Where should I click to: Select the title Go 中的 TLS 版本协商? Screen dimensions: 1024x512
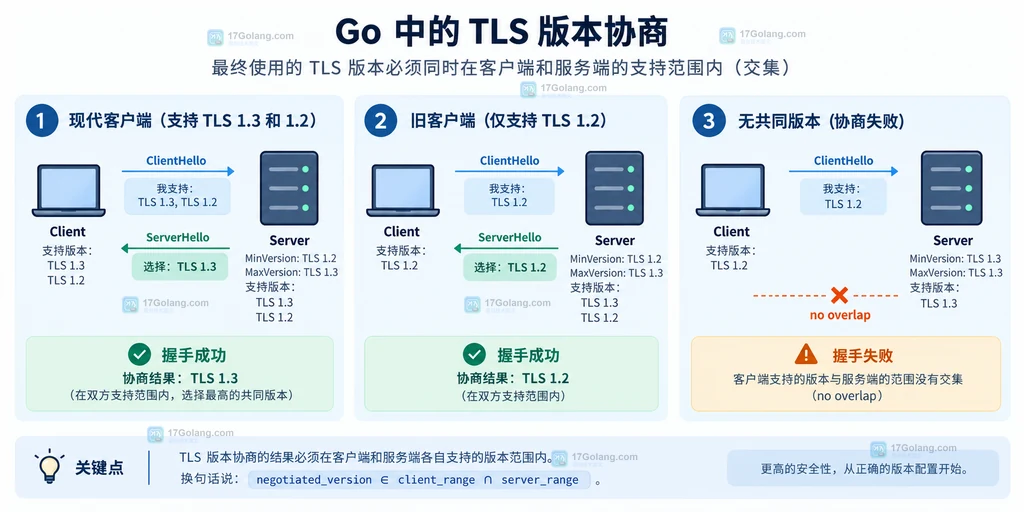coord(501,33)
